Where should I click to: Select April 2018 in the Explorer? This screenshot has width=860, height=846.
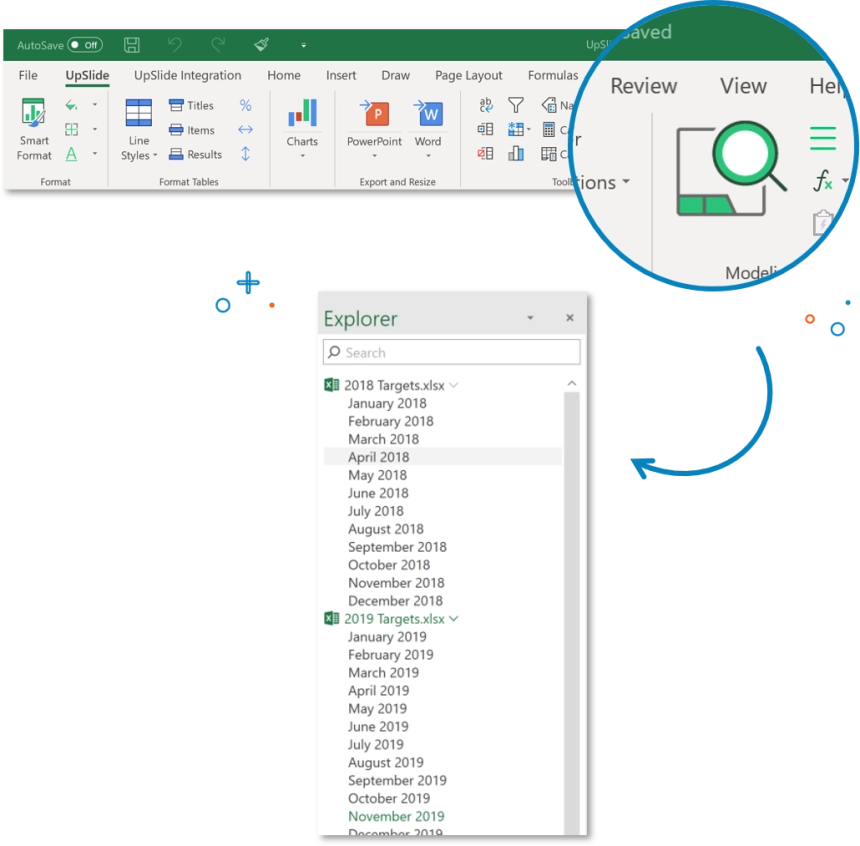[x=377, y=456]
